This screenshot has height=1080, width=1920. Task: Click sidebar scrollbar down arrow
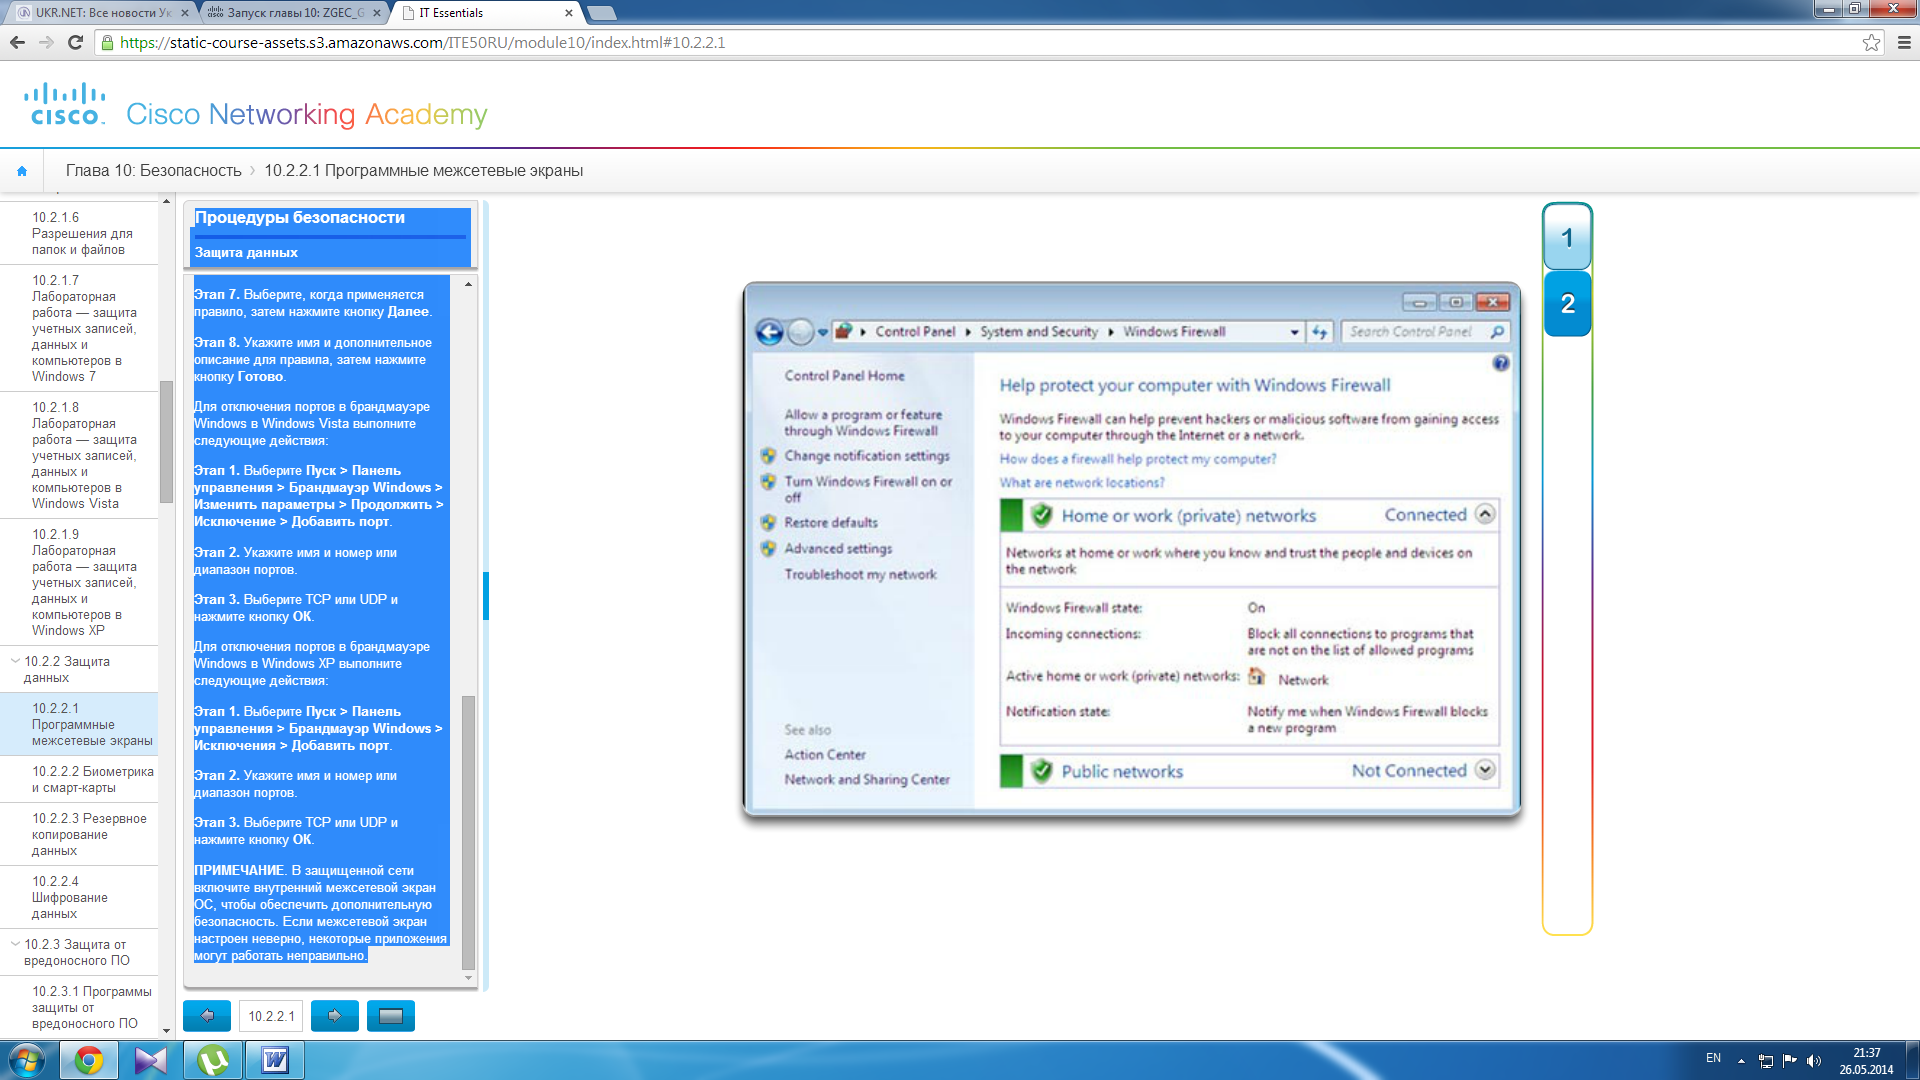[166, 1031]
